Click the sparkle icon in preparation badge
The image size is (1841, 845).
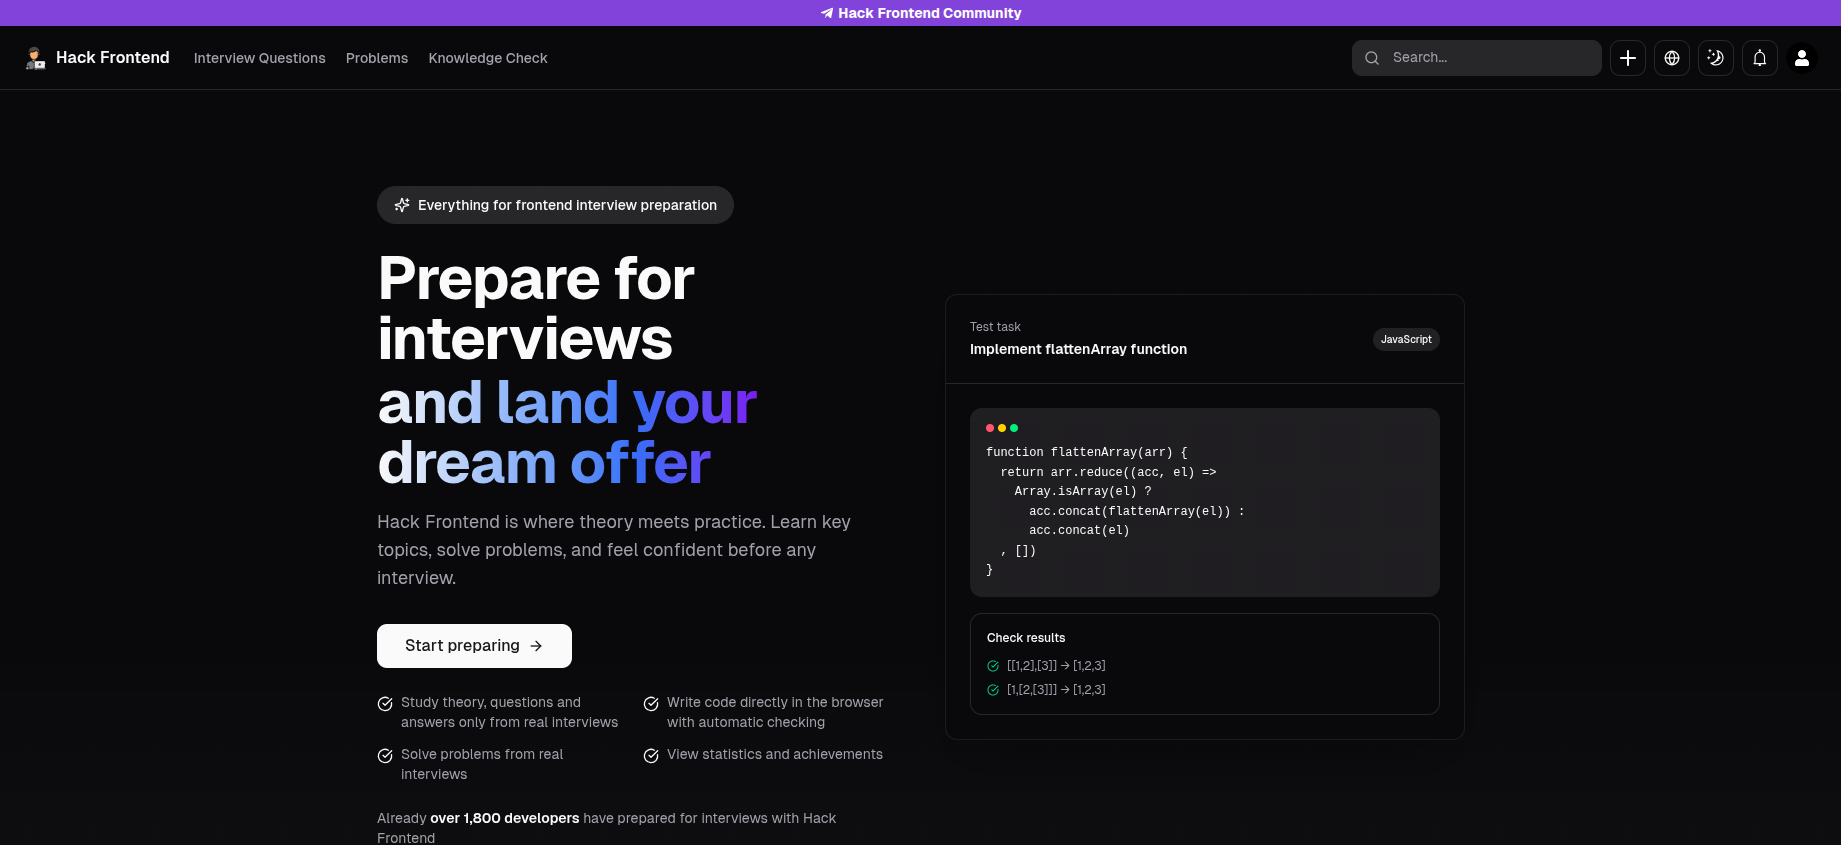[x=402, y=205]
